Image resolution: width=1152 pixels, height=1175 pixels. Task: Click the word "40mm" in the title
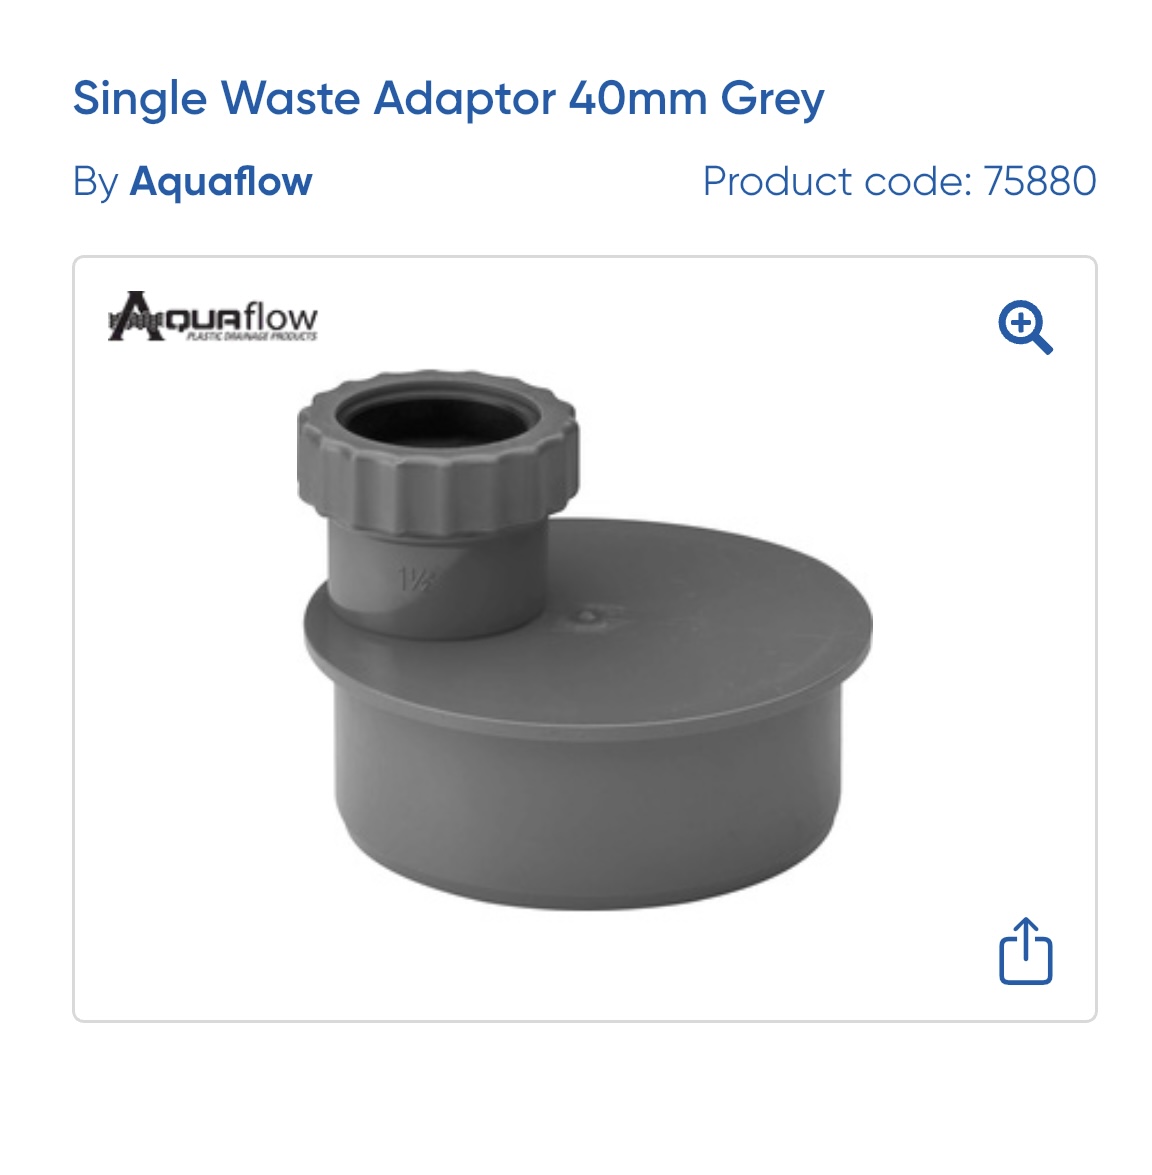pos(638,98)
